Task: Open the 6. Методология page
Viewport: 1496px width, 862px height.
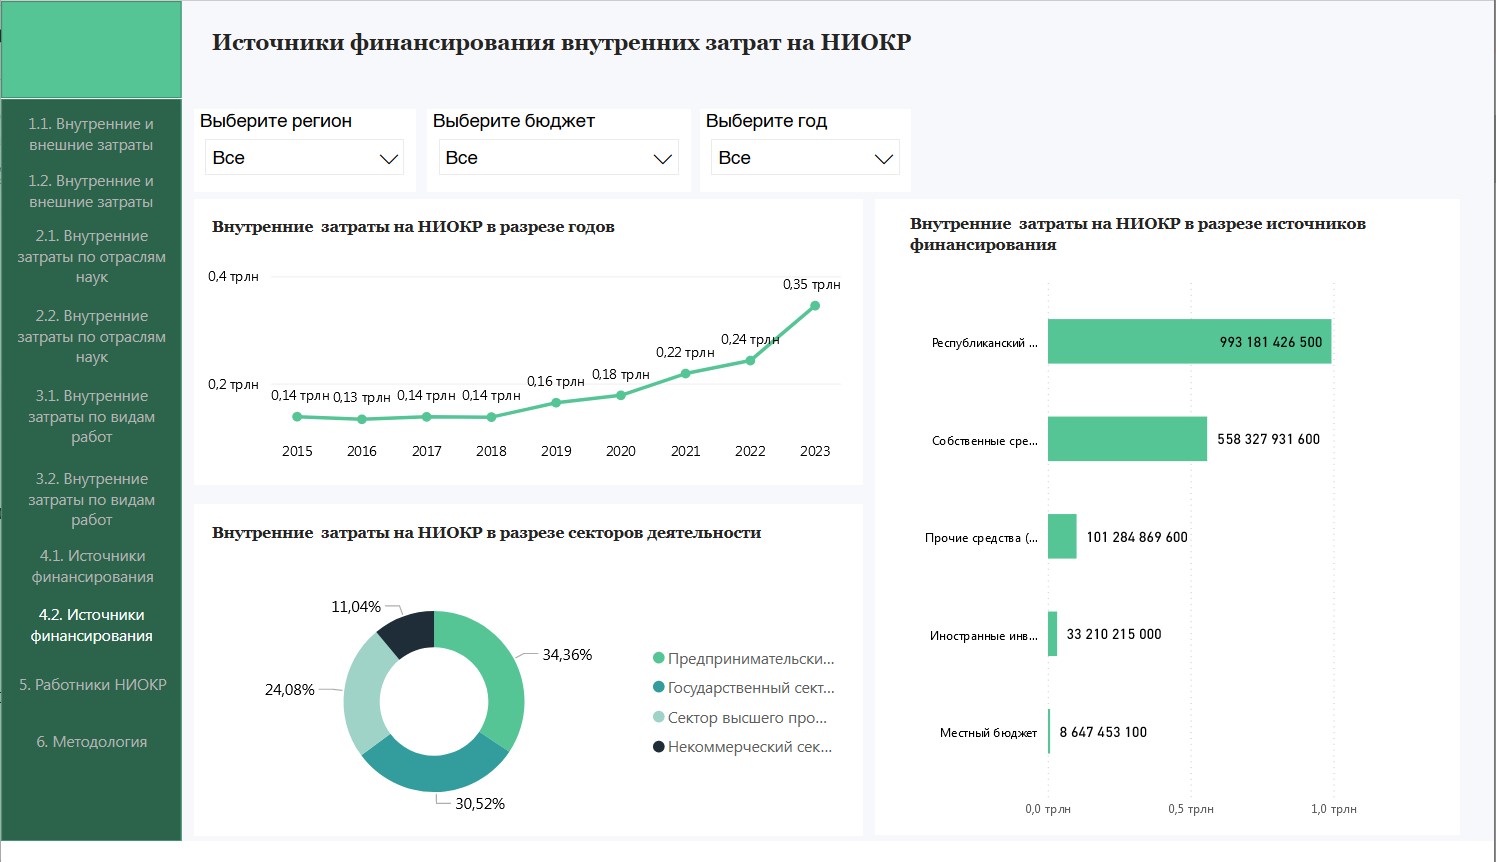Action: [x=92, y=742]
